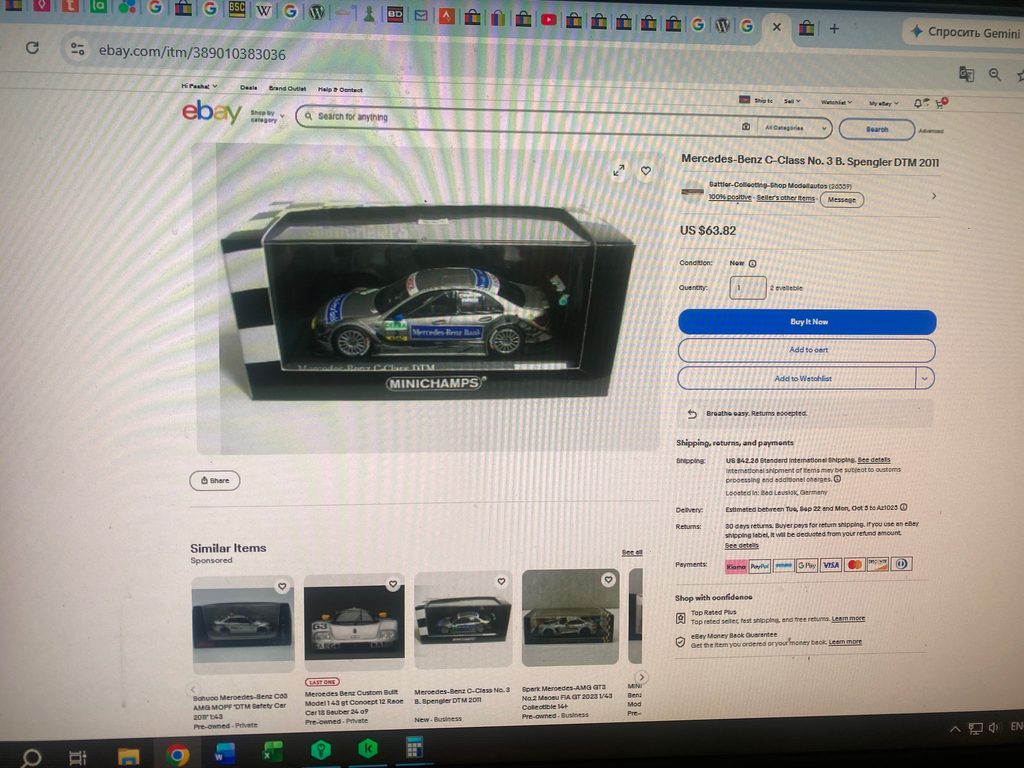Viewport: 1024px width, 768px height.
Task: Open the All Categories dropdown
Action: point(793,128)
